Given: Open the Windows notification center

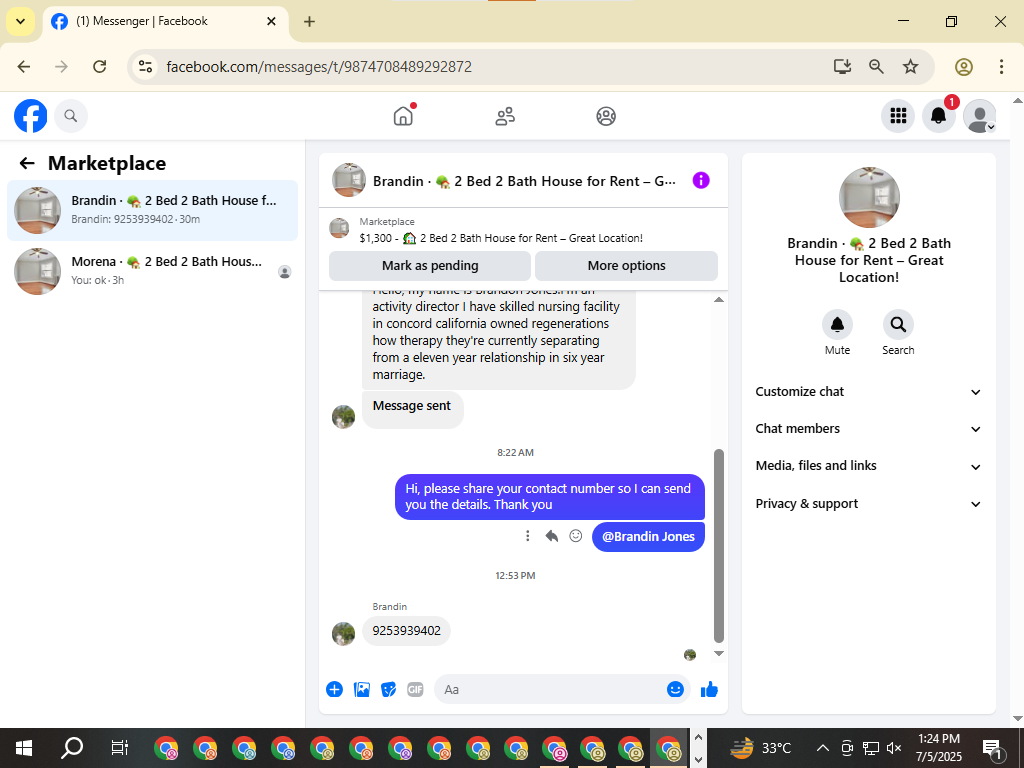Looking at the screenshot, I should (992, 748).
